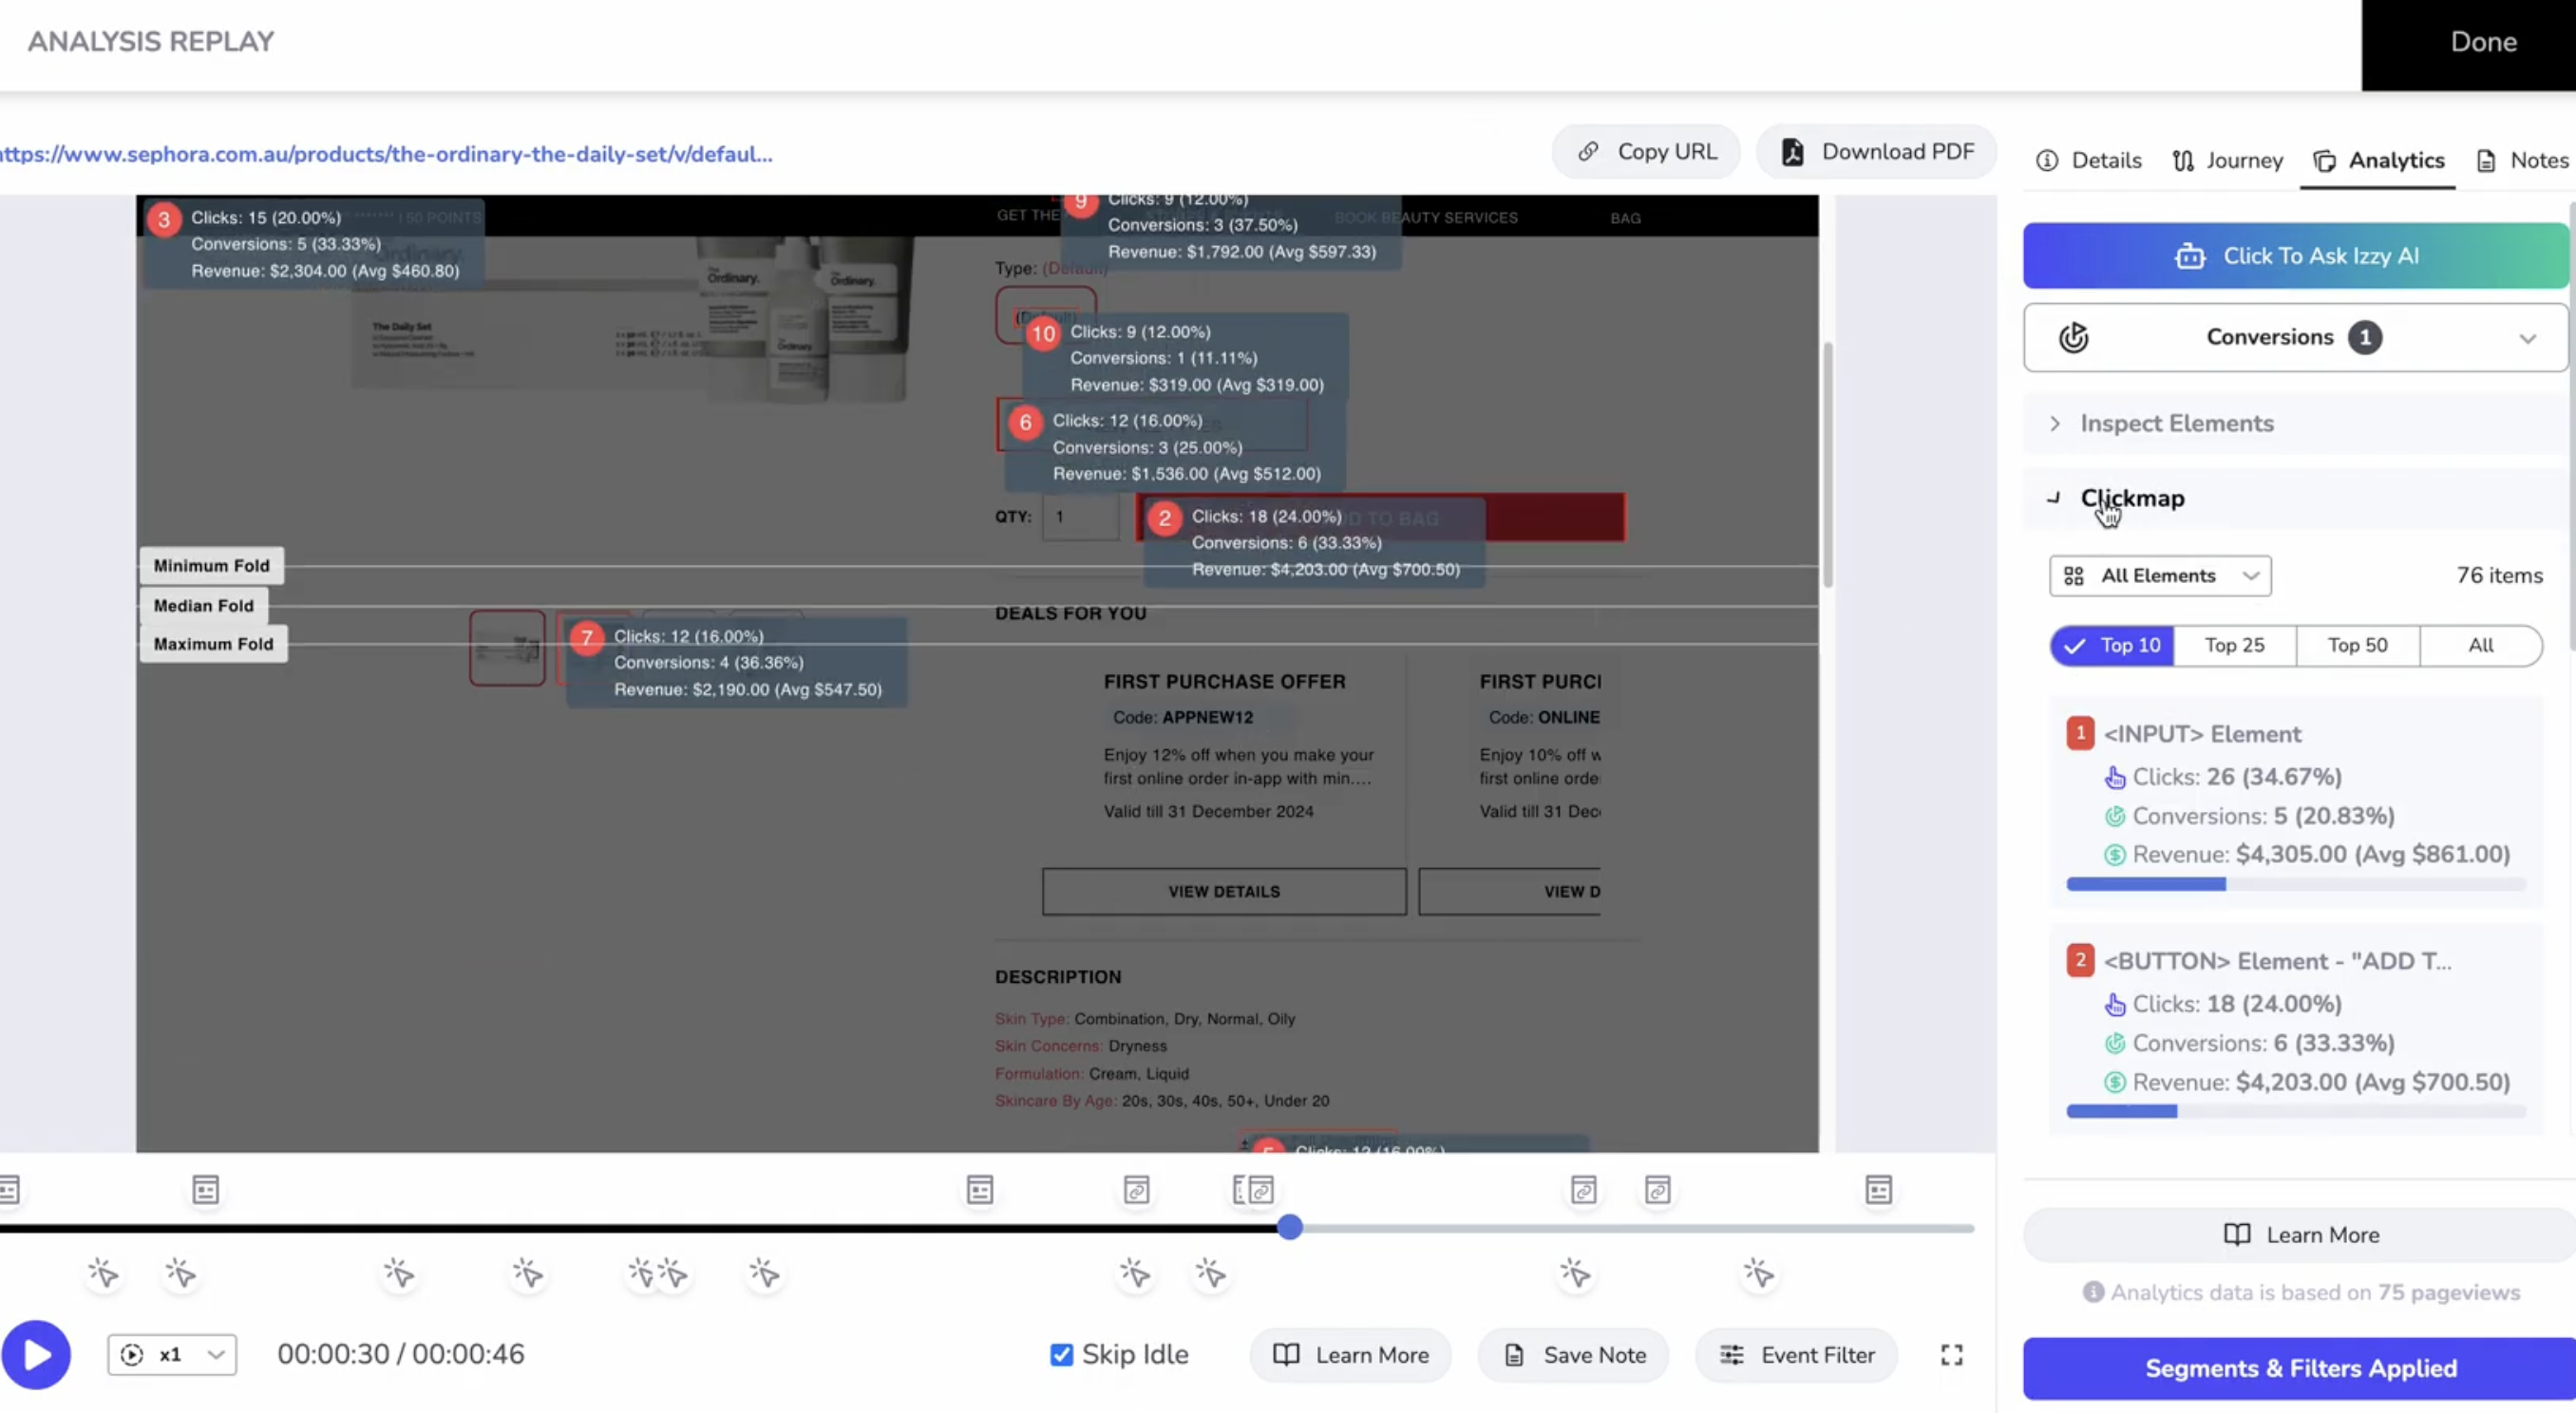Click the Download PDF file icon
This screenshot has height=1413, width=2576.
click(1792, 152)
